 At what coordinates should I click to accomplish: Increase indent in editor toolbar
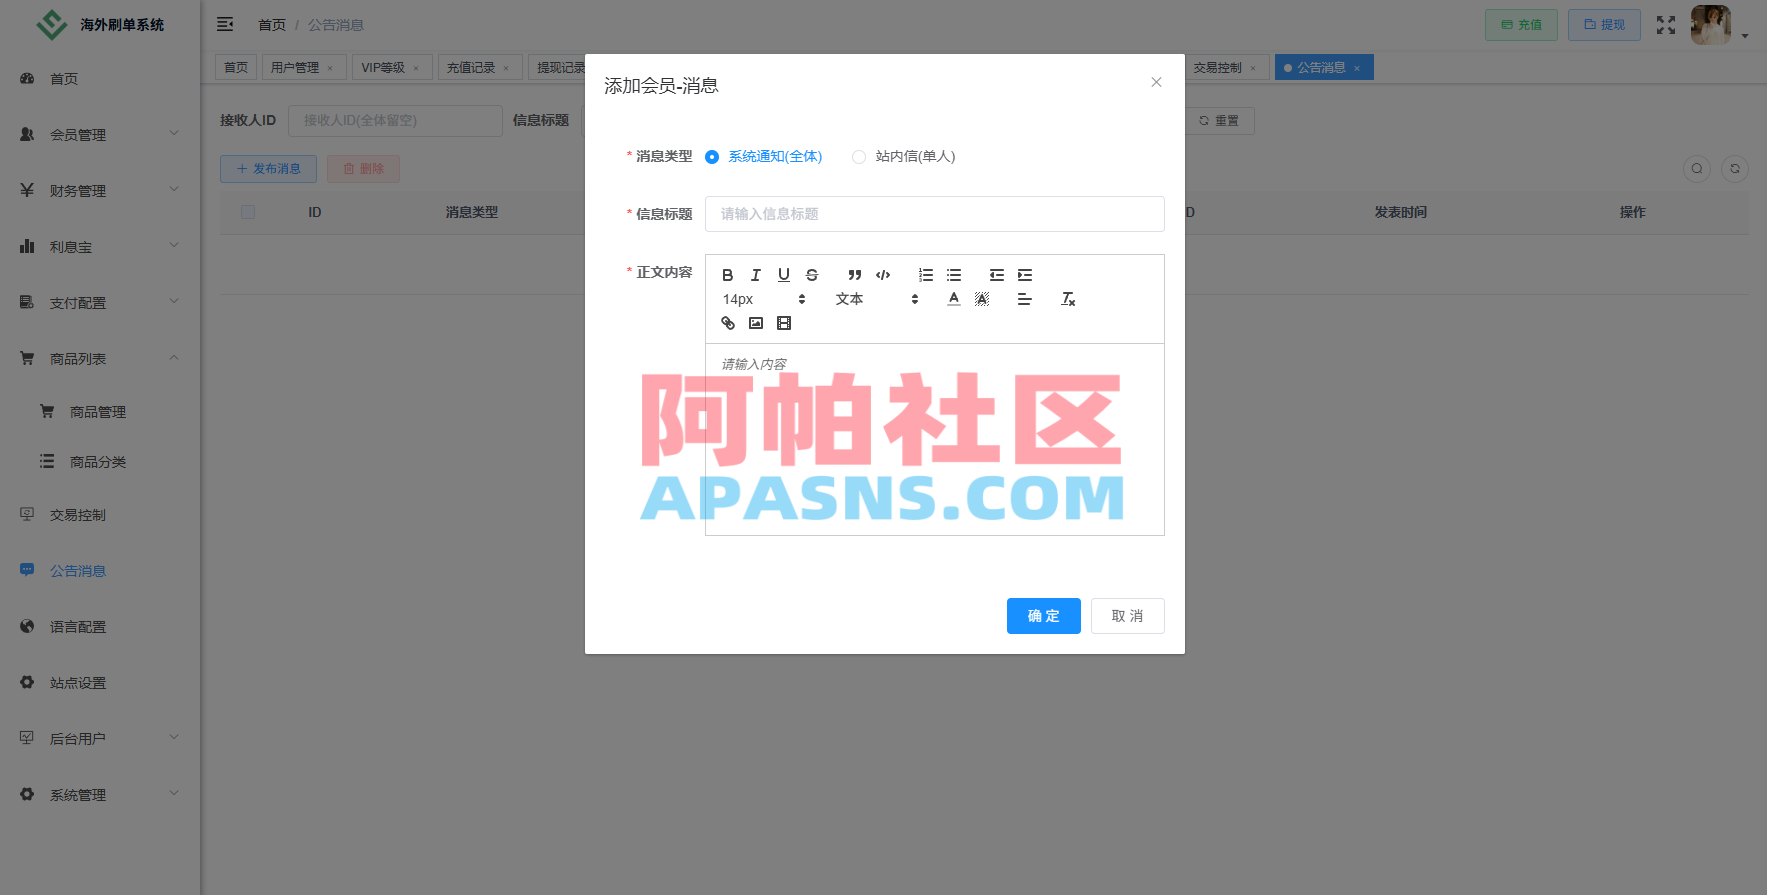coord(1025,275)
